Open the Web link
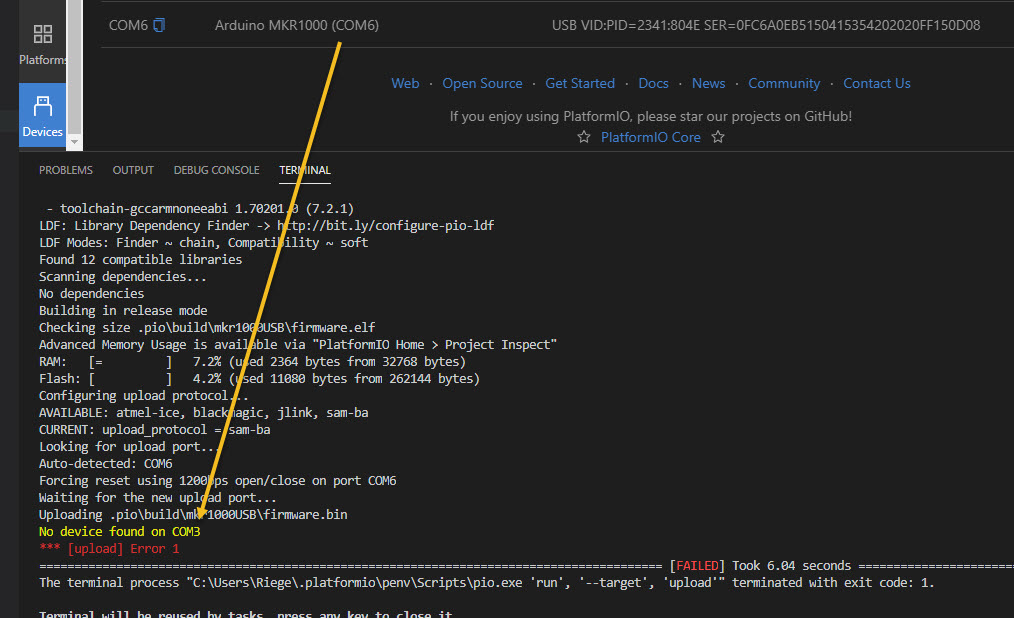This screenshot has height=618, width=1014. (x=405, y=83)
